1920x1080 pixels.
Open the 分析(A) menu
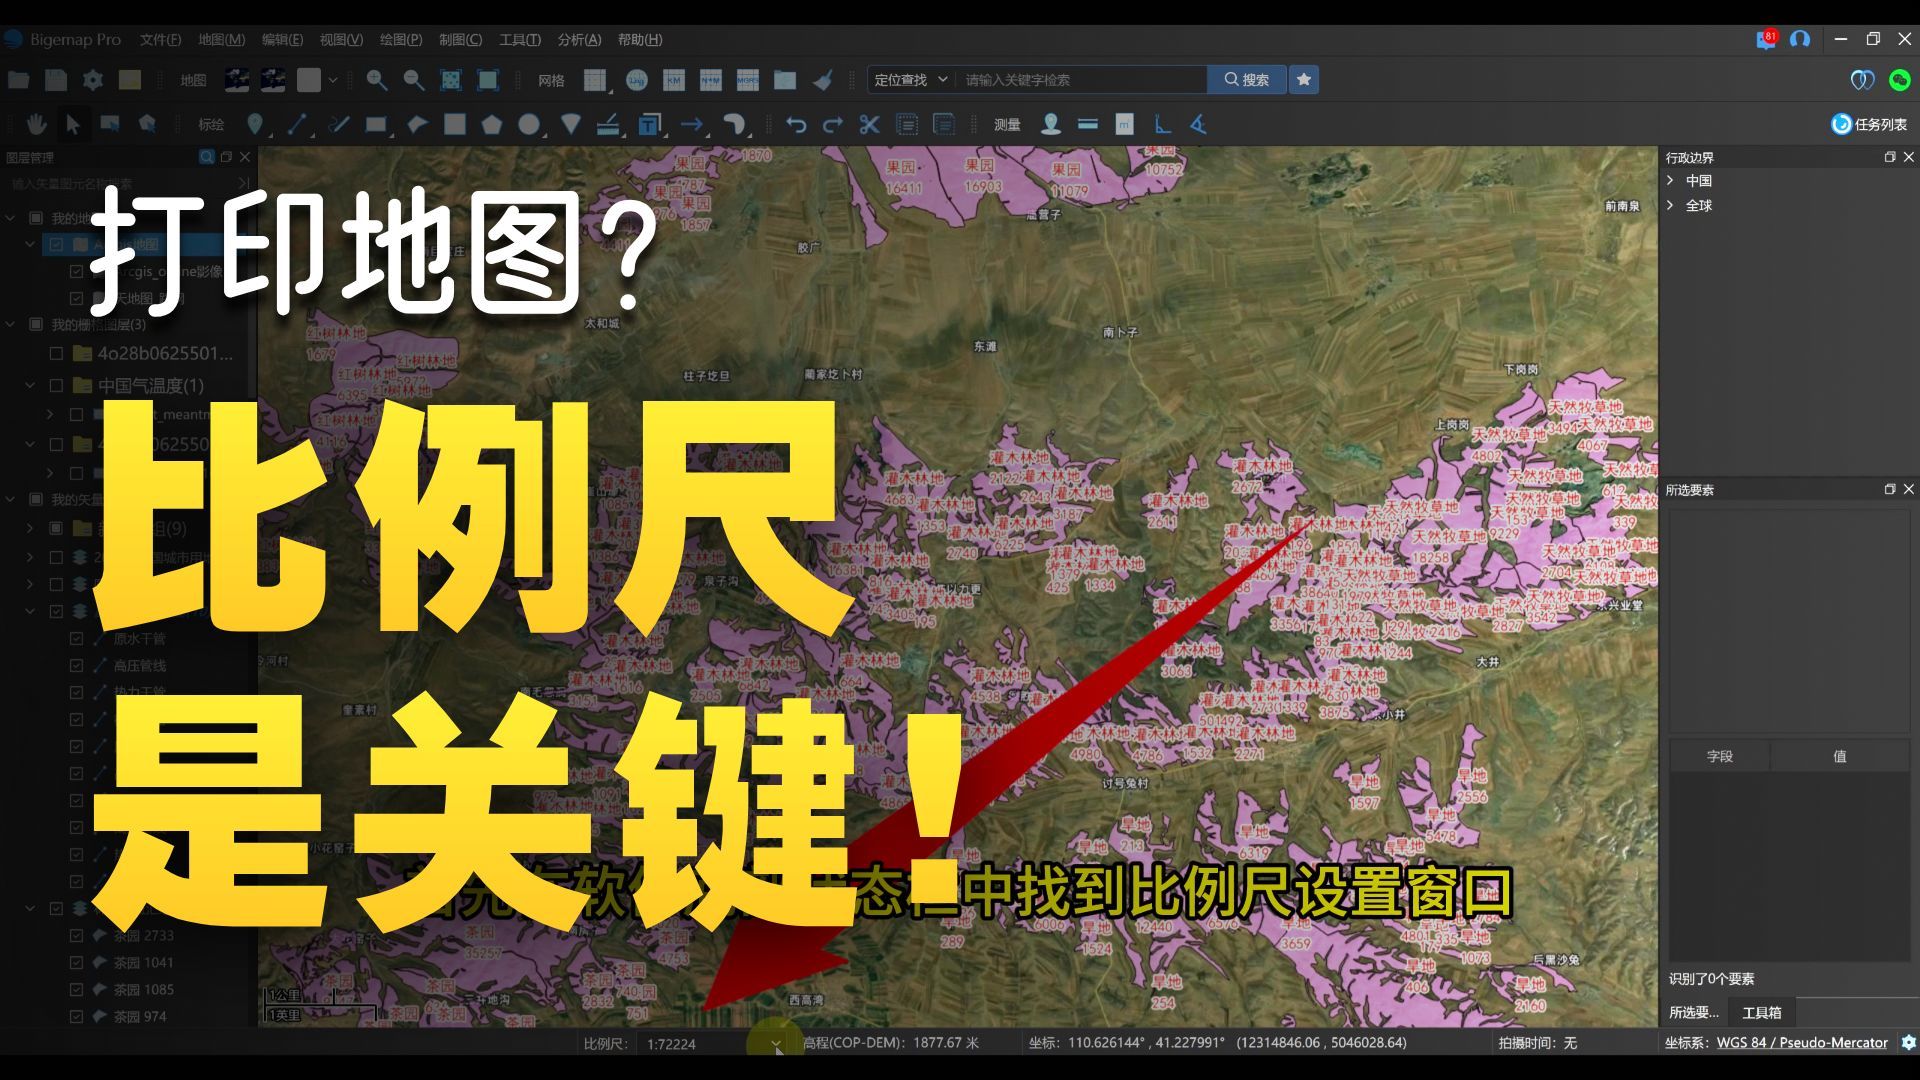point(579,39)
